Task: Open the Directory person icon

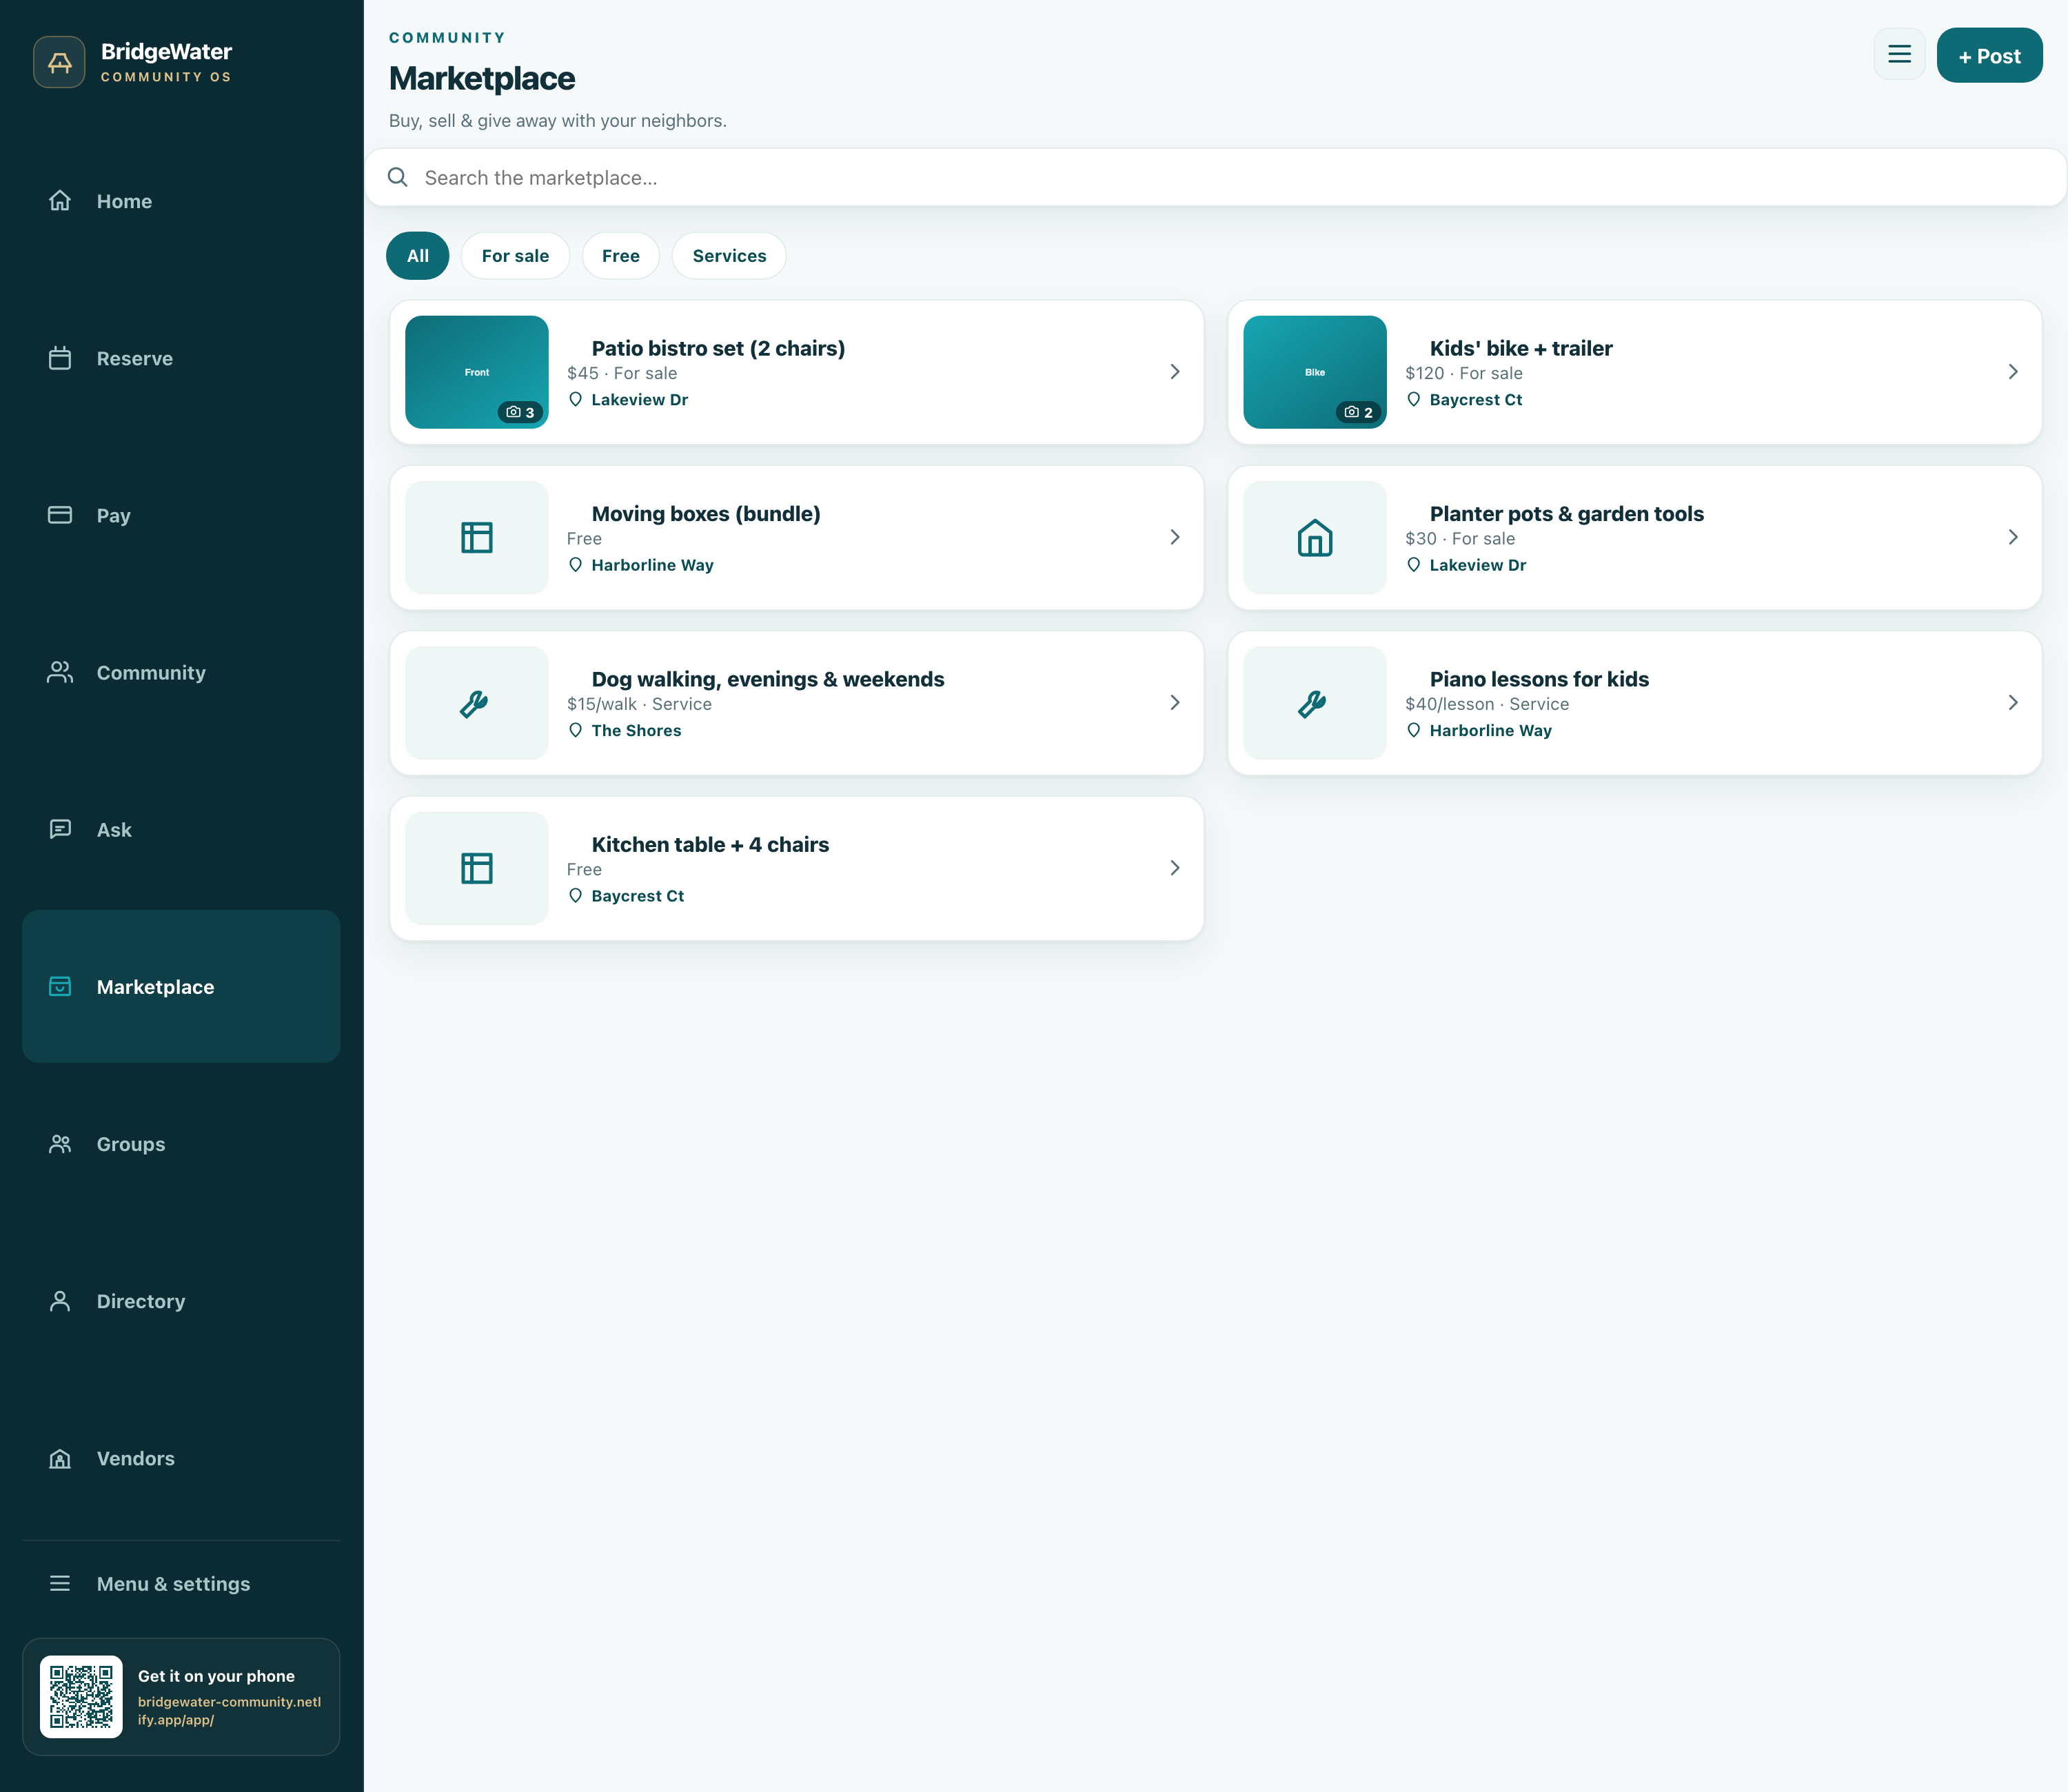Action: [60, 1301]
